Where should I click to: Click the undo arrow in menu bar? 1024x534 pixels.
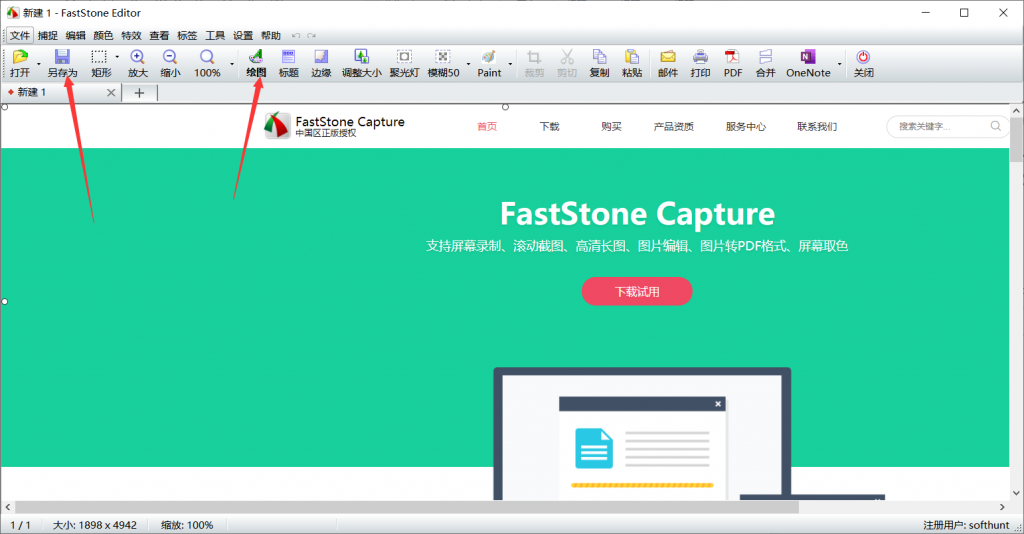pyautogui.click(x=296, y=36)
